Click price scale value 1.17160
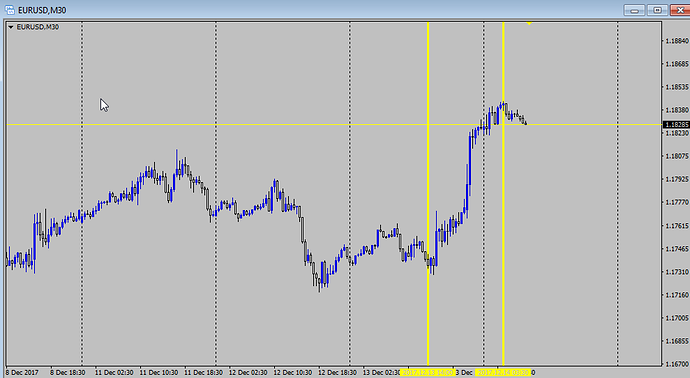This screenshot has width=690, height=378. point(677,295)
